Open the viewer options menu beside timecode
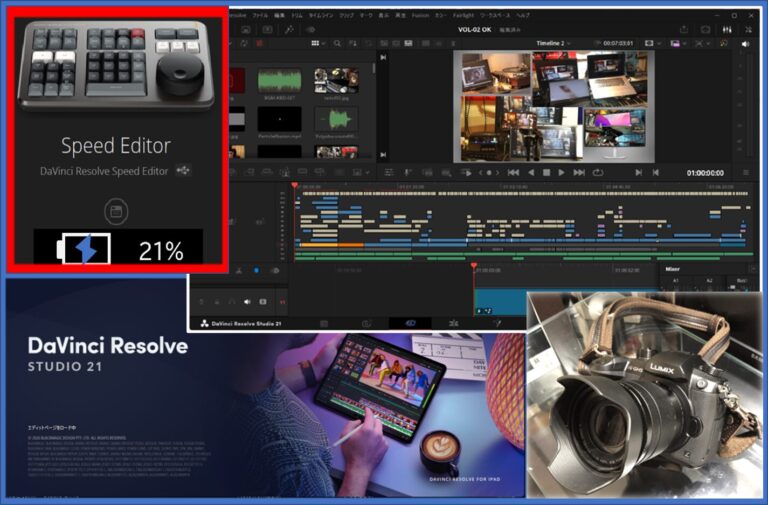The width and height of the screenshot is (768, 505). pos(745,172)
